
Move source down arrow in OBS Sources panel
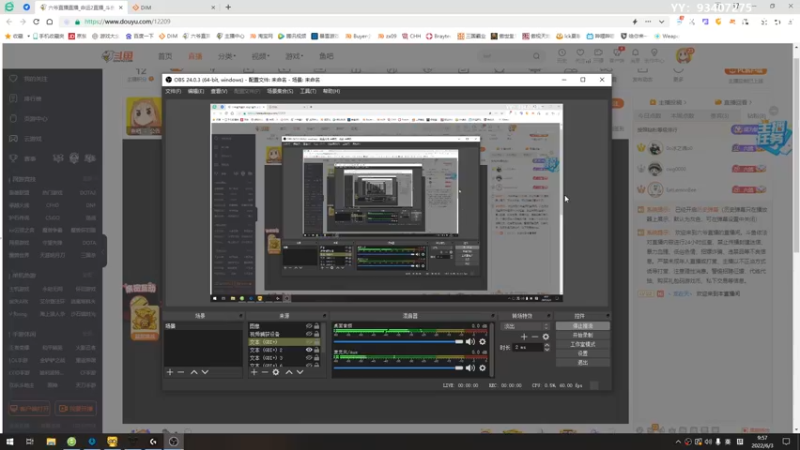coord(300,372)
